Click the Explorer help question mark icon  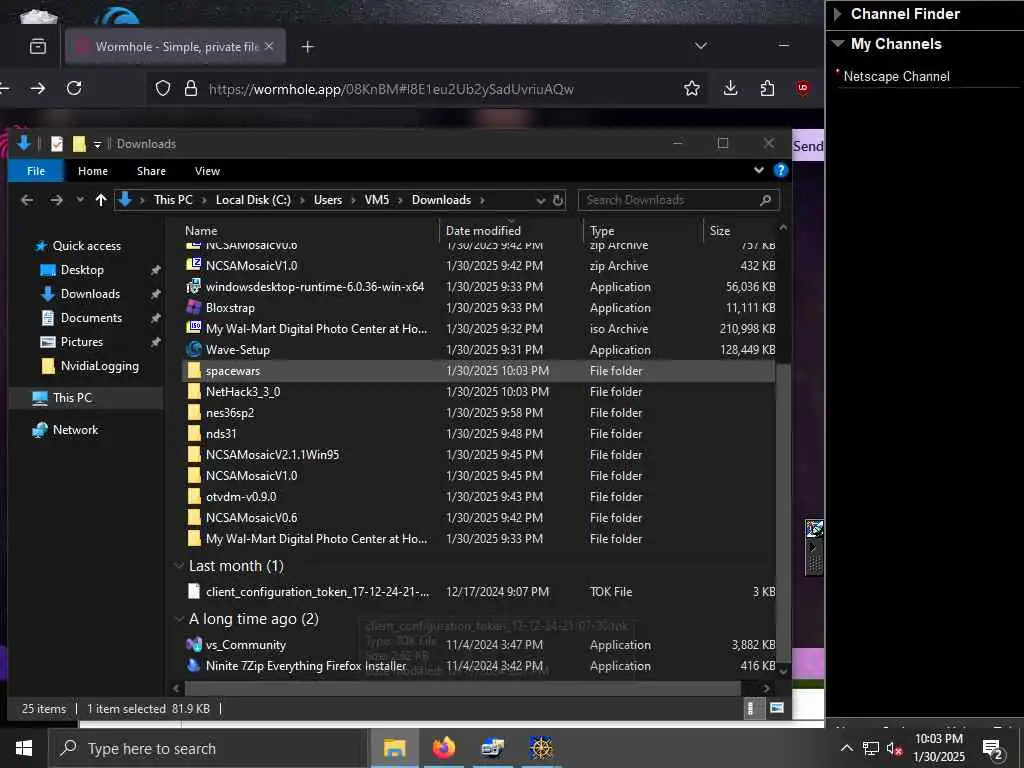tap(780, 170)
